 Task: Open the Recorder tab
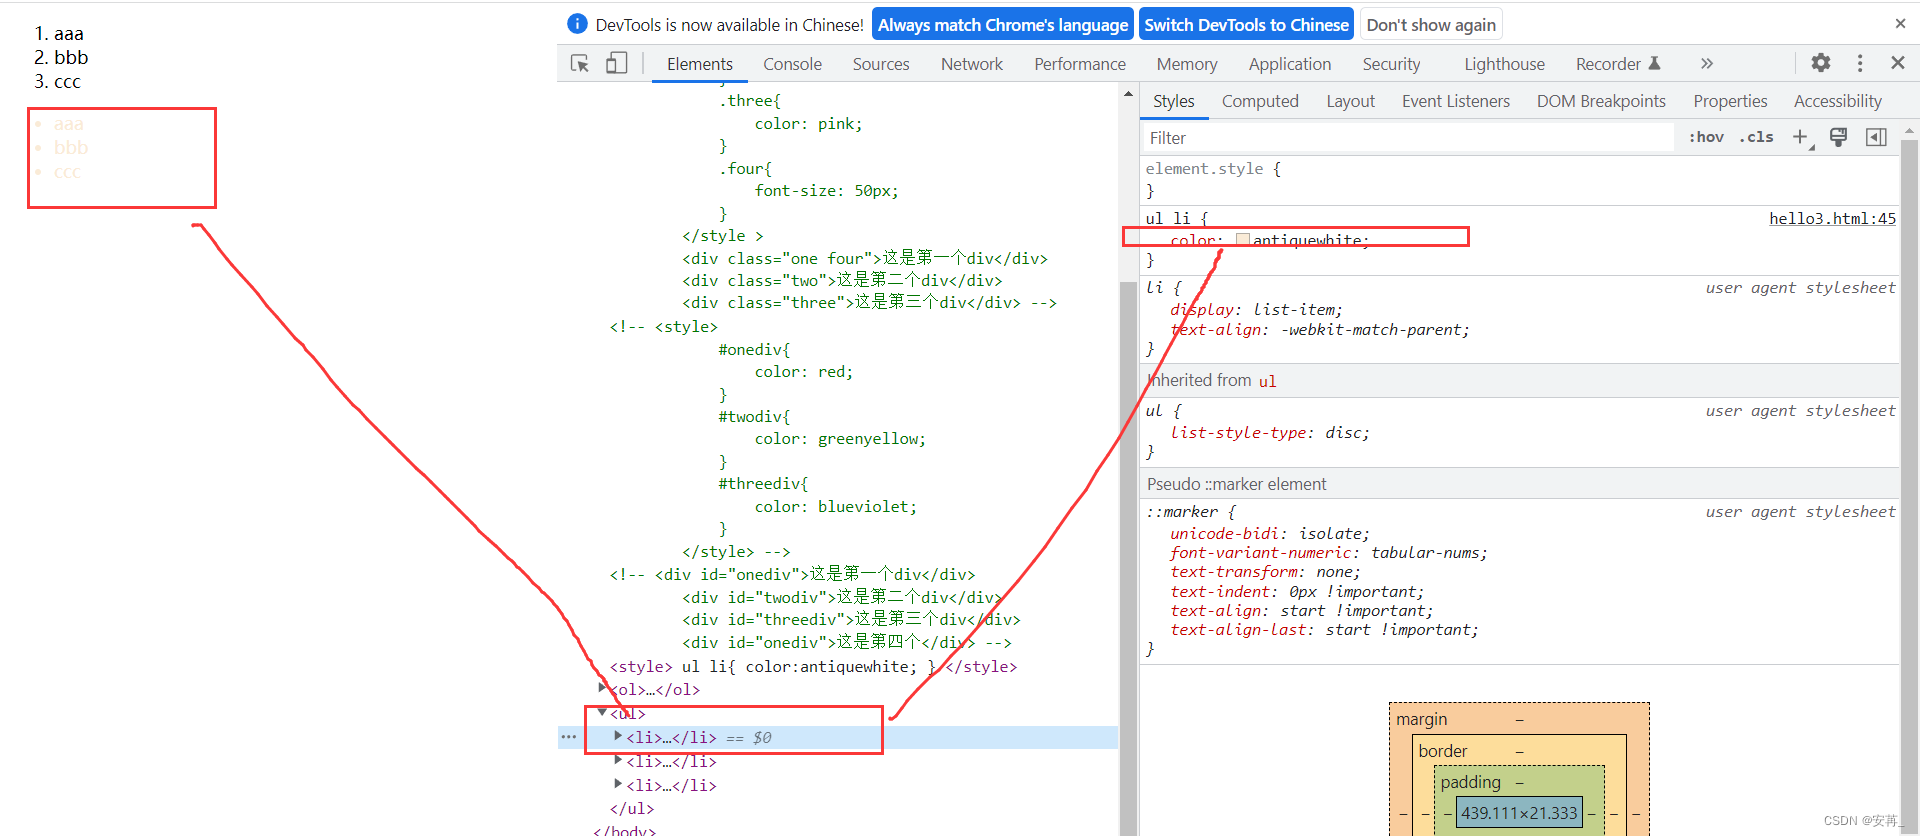tap(1617, 64)
